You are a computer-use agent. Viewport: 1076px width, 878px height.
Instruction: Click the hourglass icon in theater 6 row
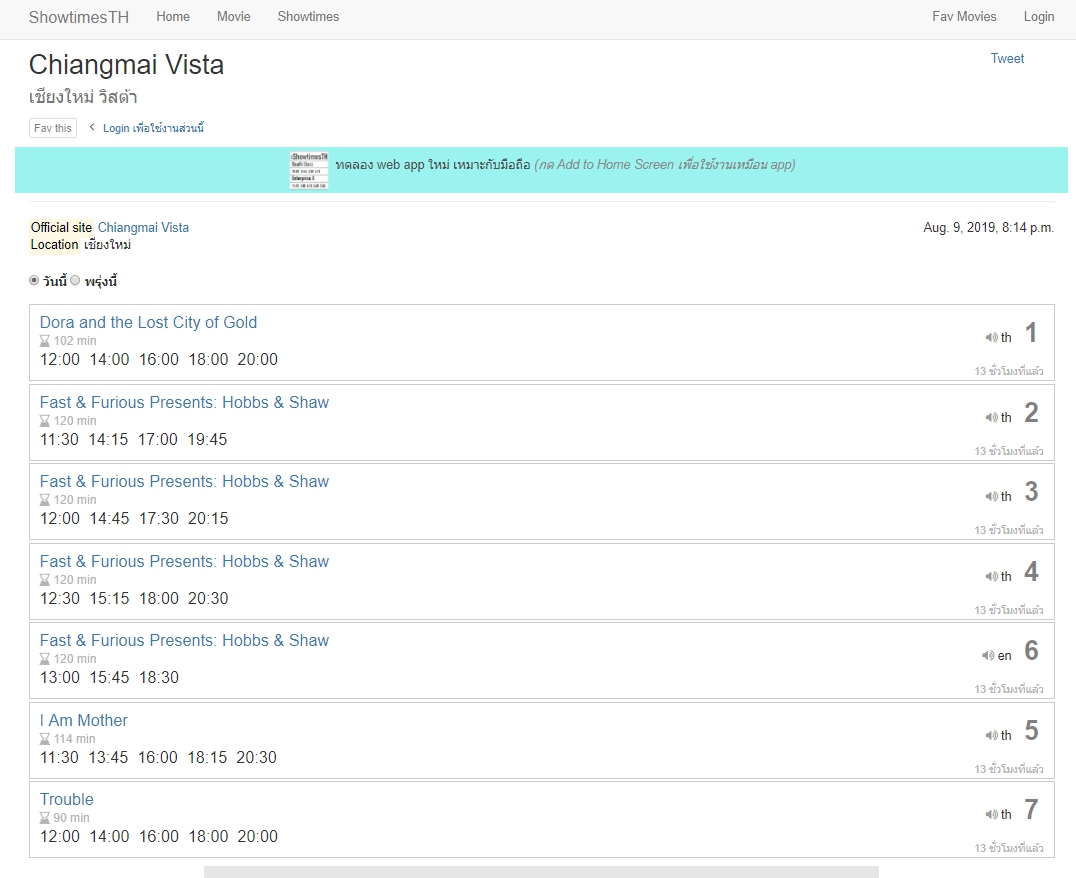click(45, 659)
